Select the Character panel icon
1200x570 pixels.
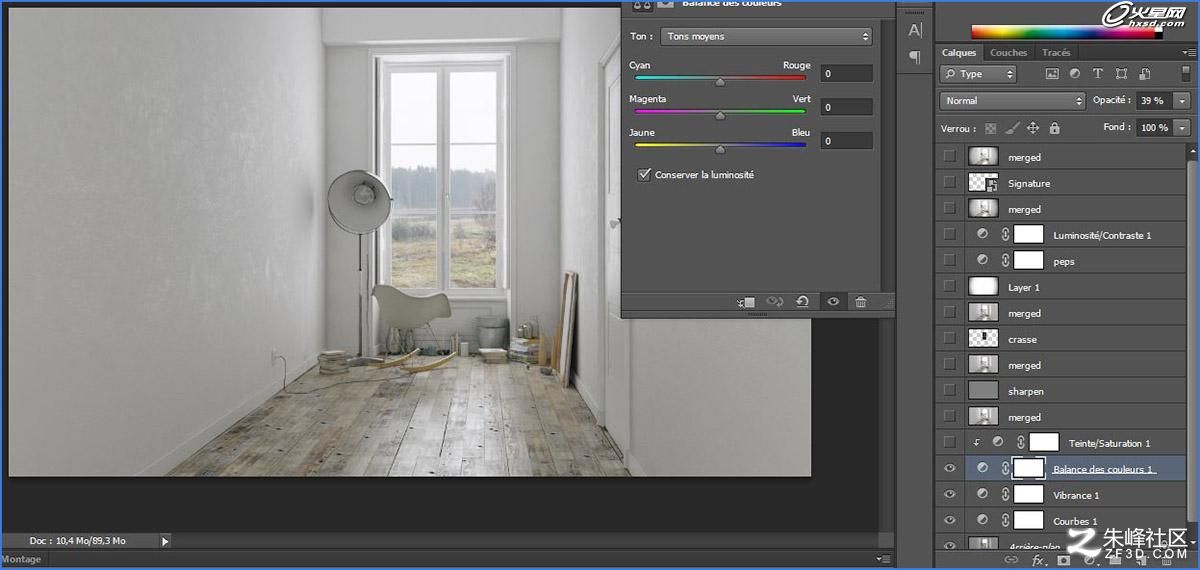915,31
